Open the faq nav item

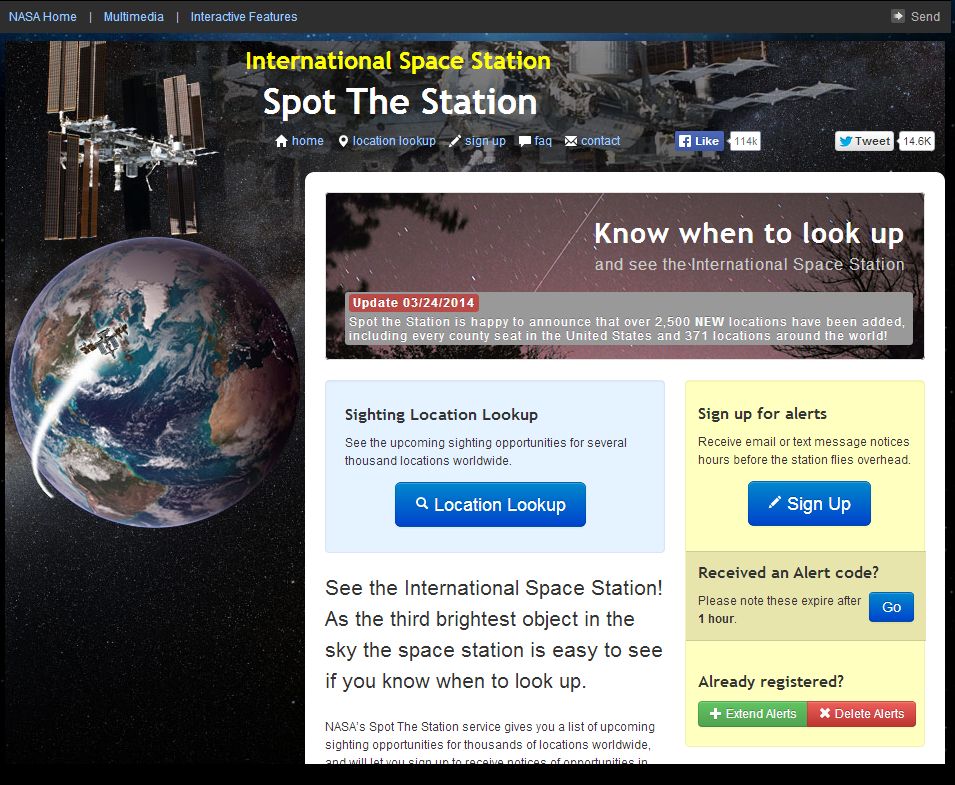543,141
